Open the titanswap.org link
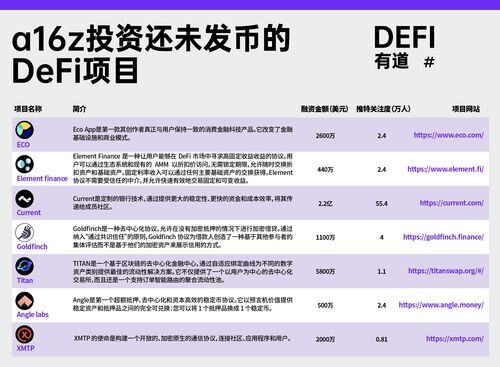 click(x=446, y=271)
